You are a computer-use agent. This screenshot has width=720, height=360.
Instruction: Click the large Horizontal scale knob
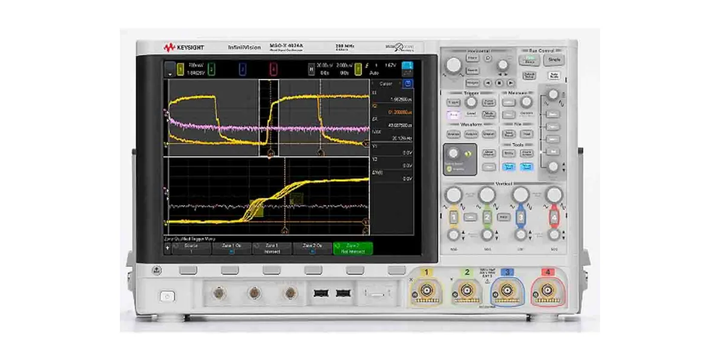click(454, 66)
